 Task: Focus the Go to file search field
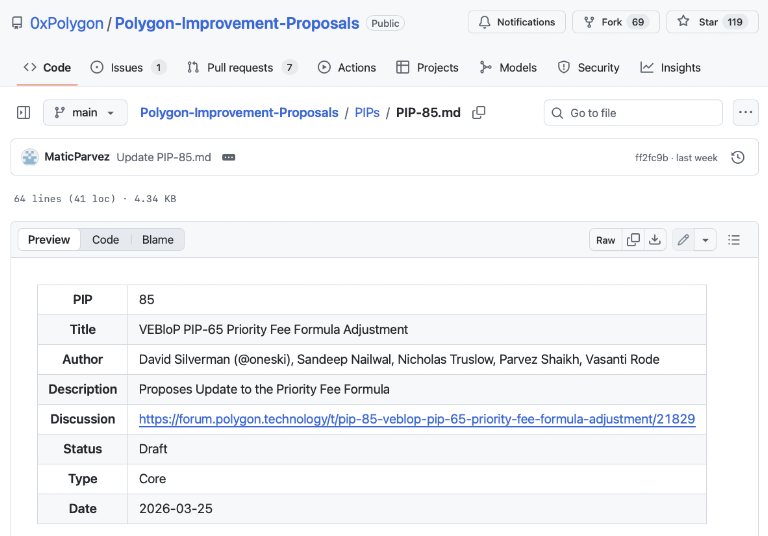tap(633, 113)
